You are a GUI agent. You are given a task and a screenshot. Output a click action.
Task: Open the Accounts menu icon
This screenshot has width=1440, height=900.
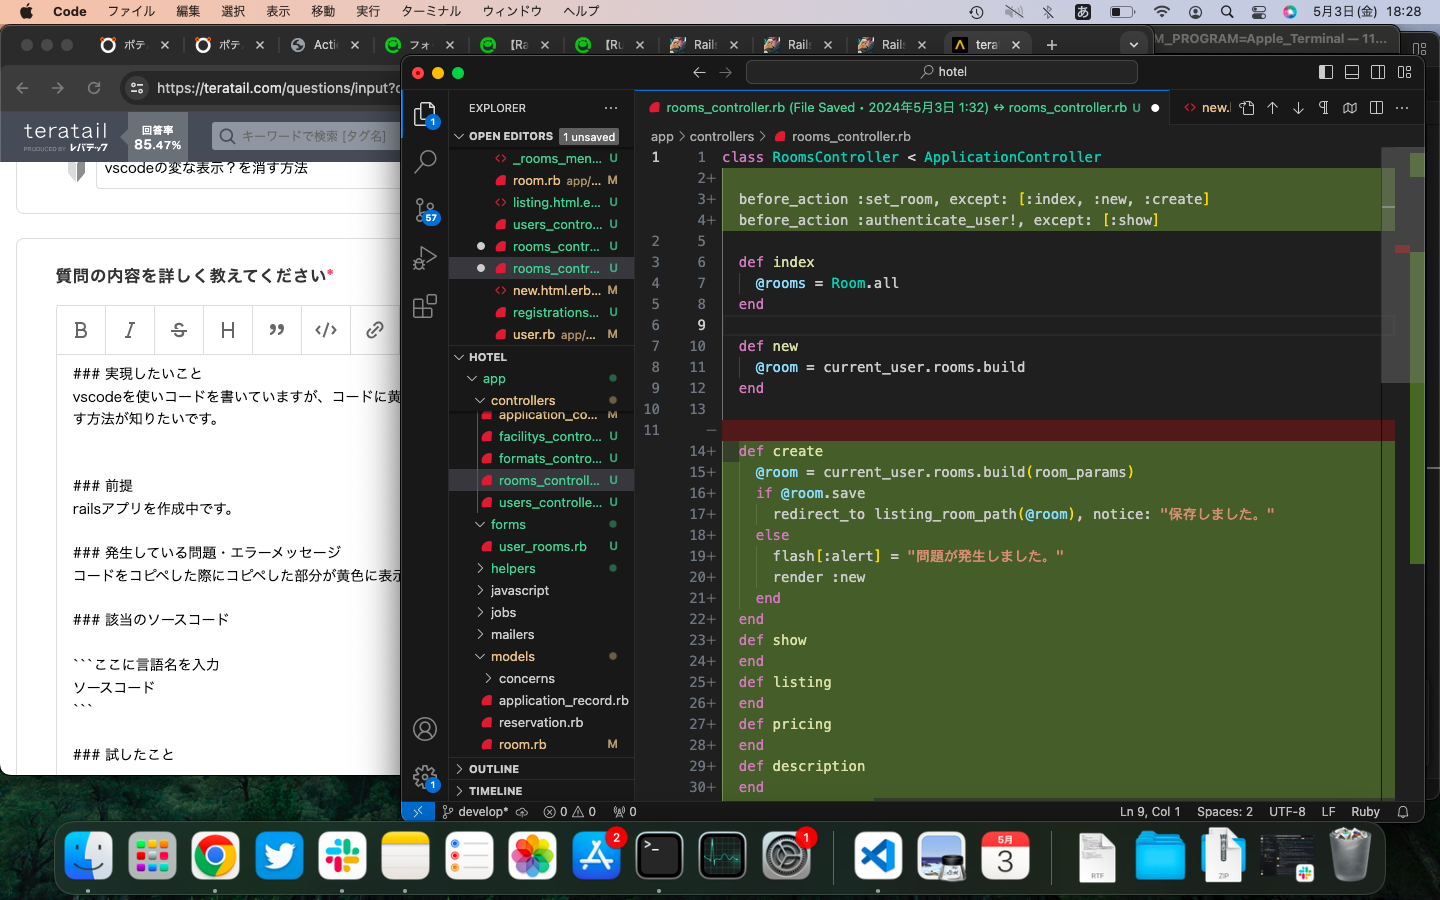pos(425,729)
